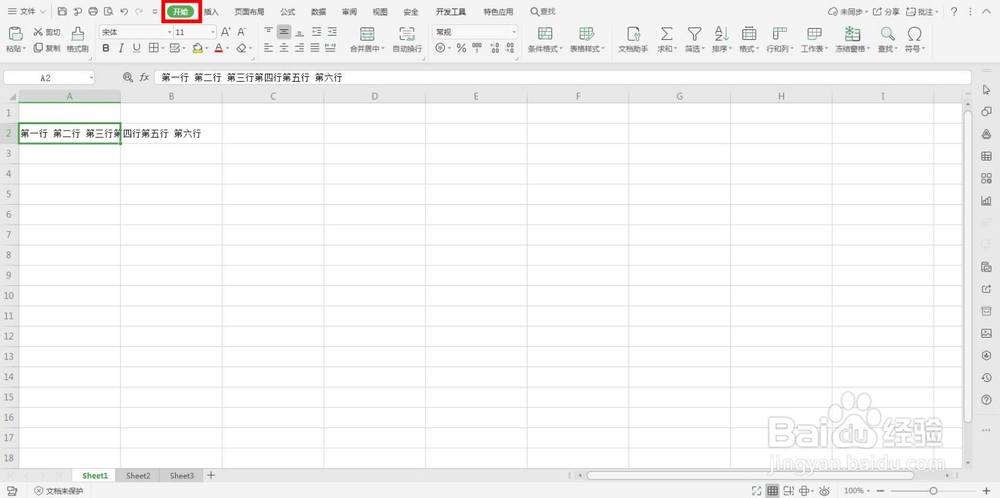Click the thousands separator (000) icon
1000x498 pixels.
(477, 48)
